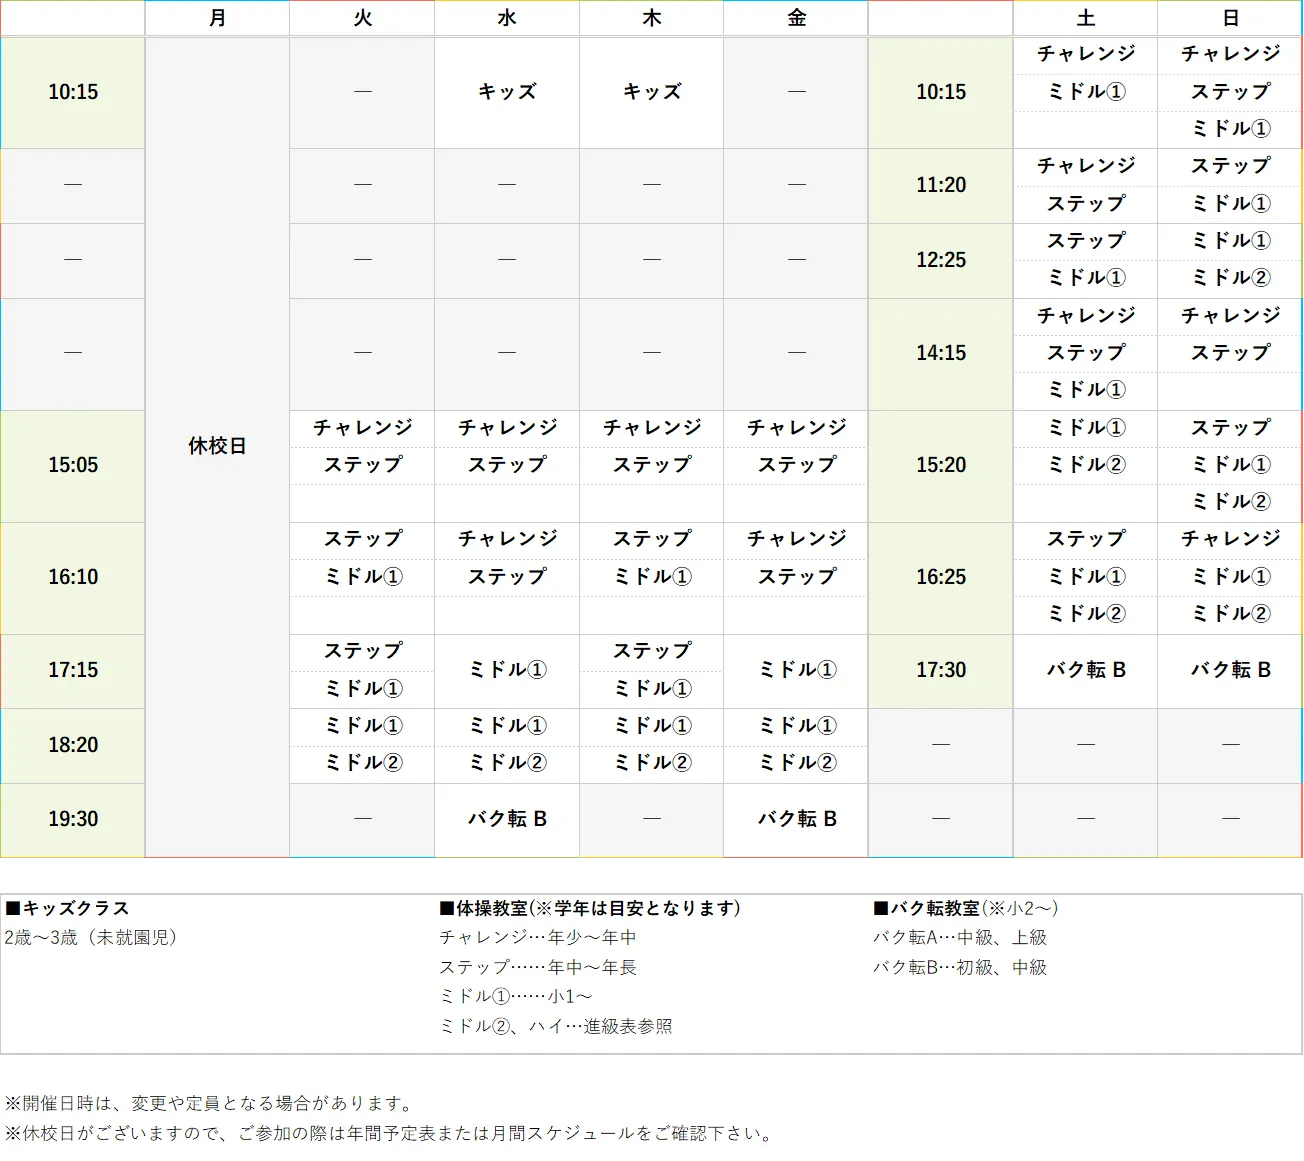Select チャレンジ on Friday at 16:10
Viewport: 1304px width, 1161px height.
tap(795, 539)
